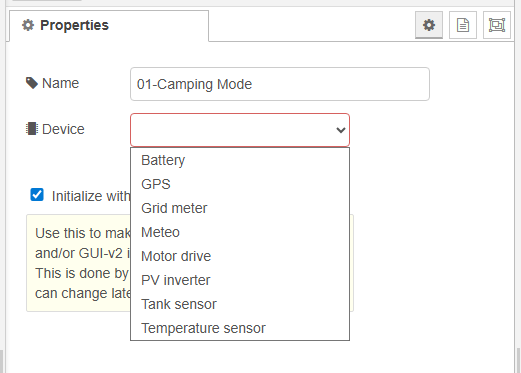
Task: Click the gear icon in Properties tab
Action: [x=28, y=25]
